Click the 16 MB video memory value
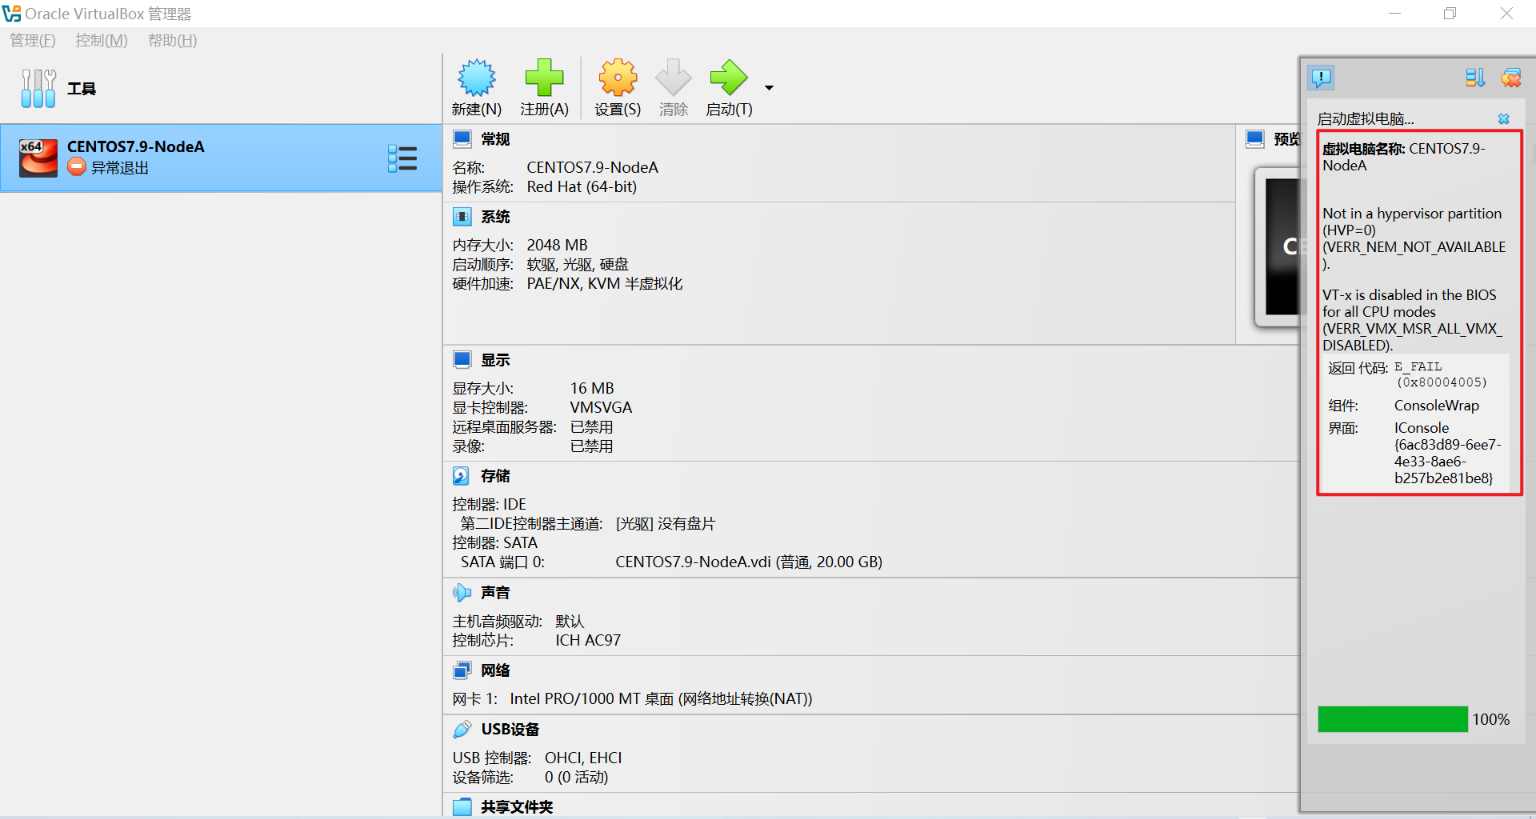 tap(592, 389)
